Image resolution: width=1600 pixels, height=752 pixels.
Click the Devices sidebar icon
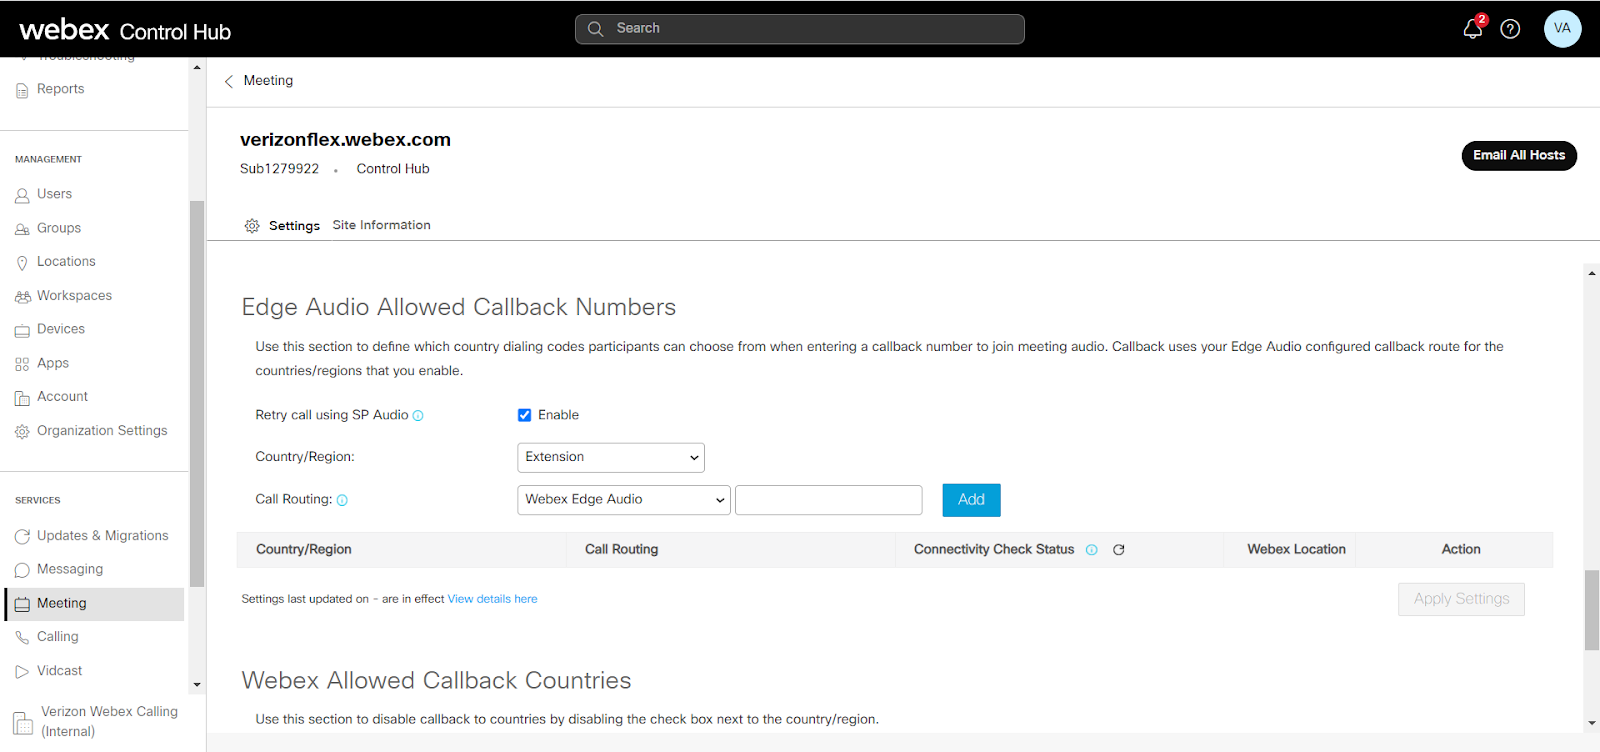(x=22, y=330)
